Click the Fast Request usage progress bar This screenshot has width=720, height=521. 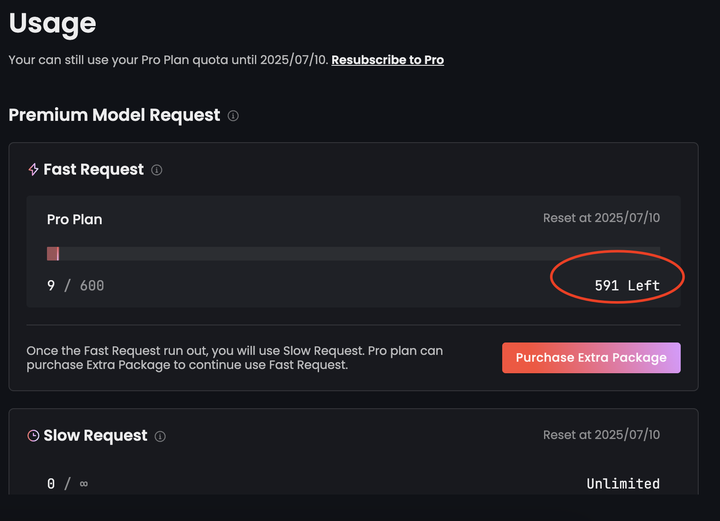[353, 254]
